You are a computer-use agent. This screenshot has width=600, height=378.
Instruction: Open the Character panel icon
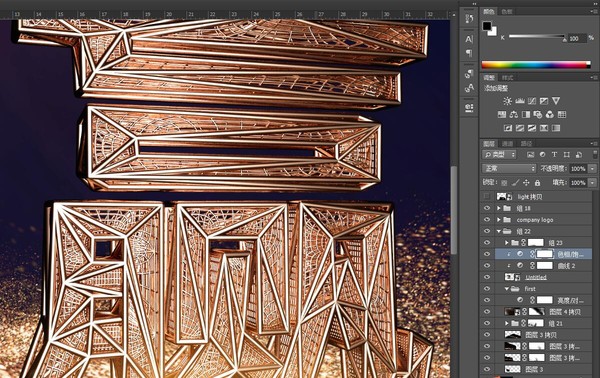click(469, 39)
